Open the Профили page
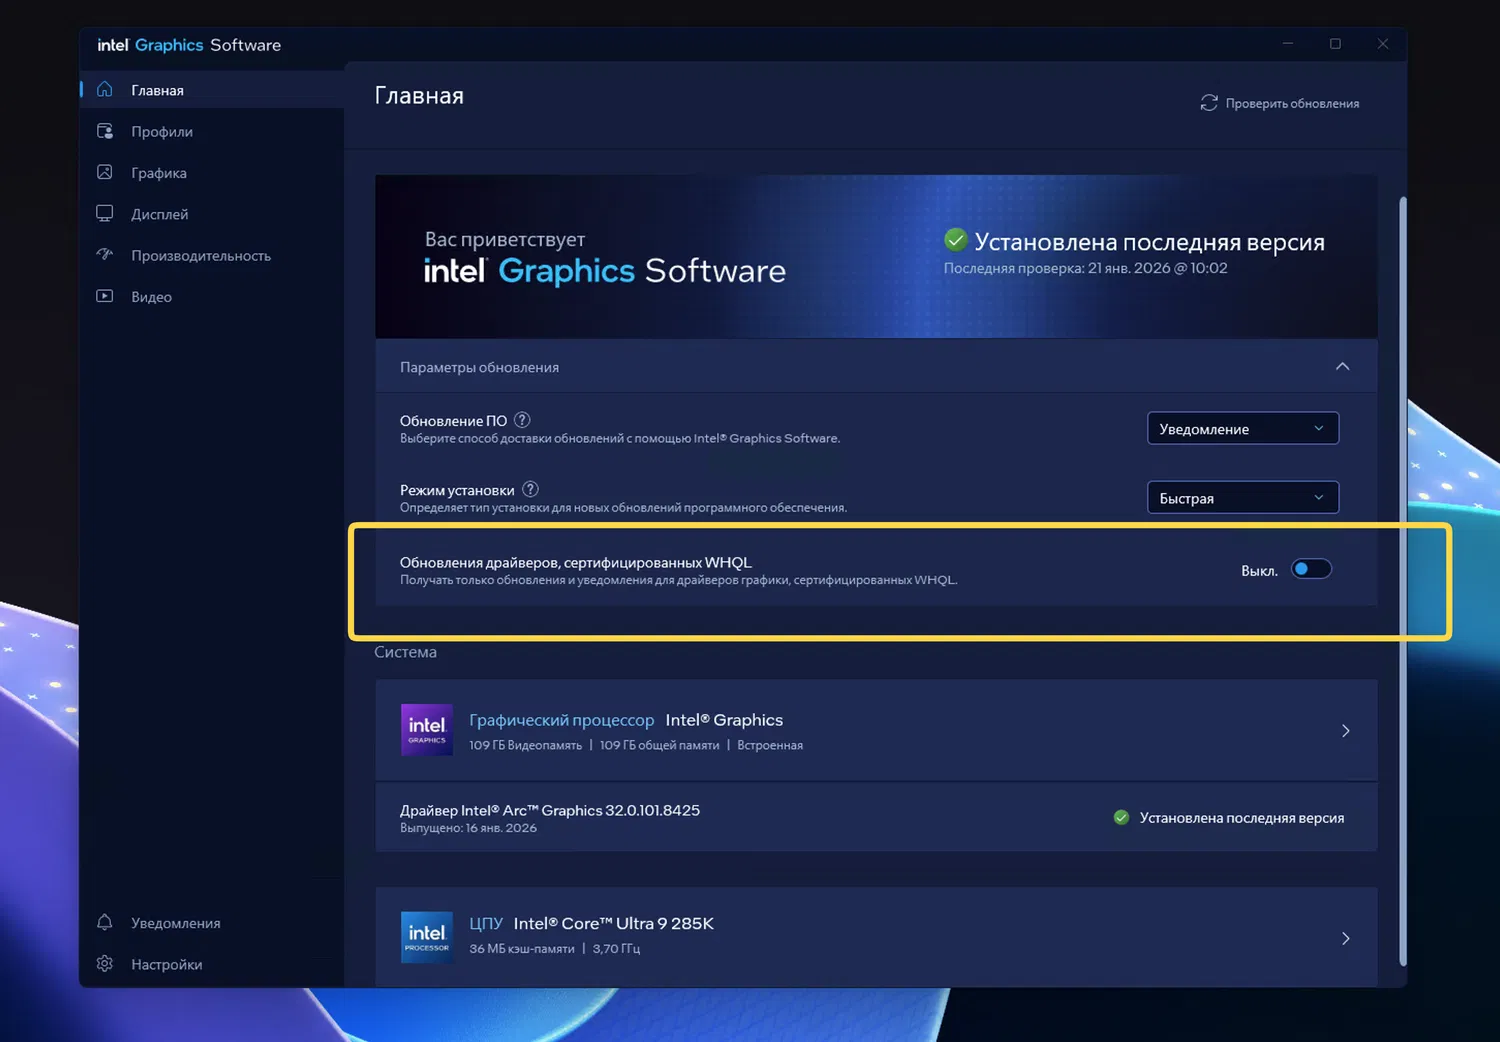 212,131
